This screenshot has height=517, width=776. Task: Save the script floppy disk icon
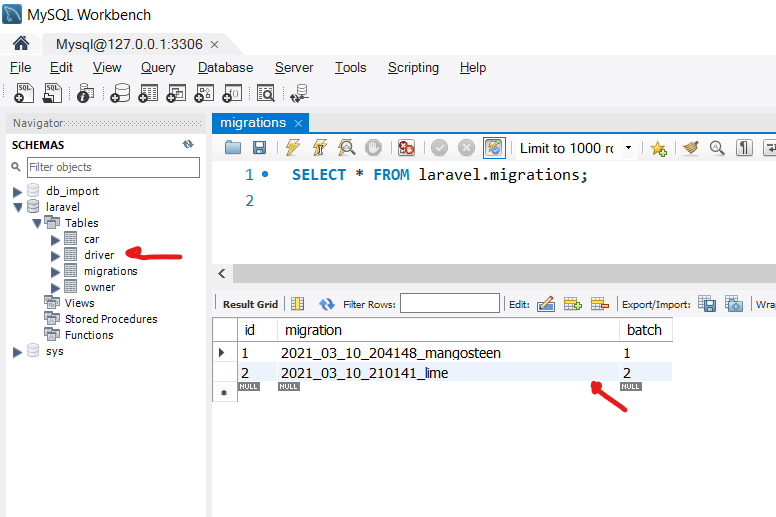[259, 147]
